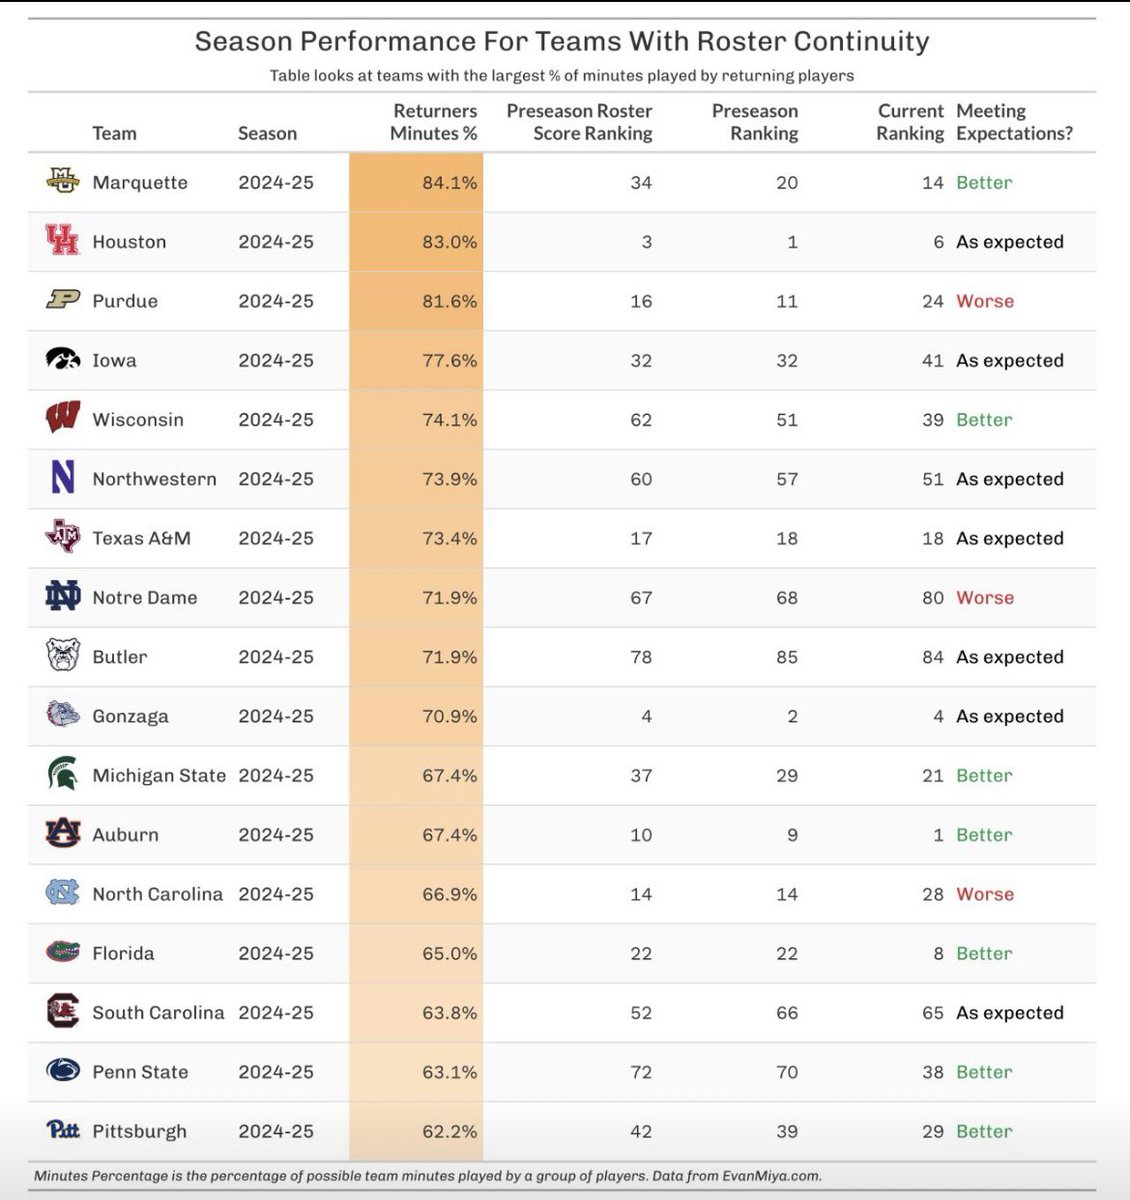Screen dimensions: 1130x1200
Task: Select the Season column header
Action: pos(267,133)
